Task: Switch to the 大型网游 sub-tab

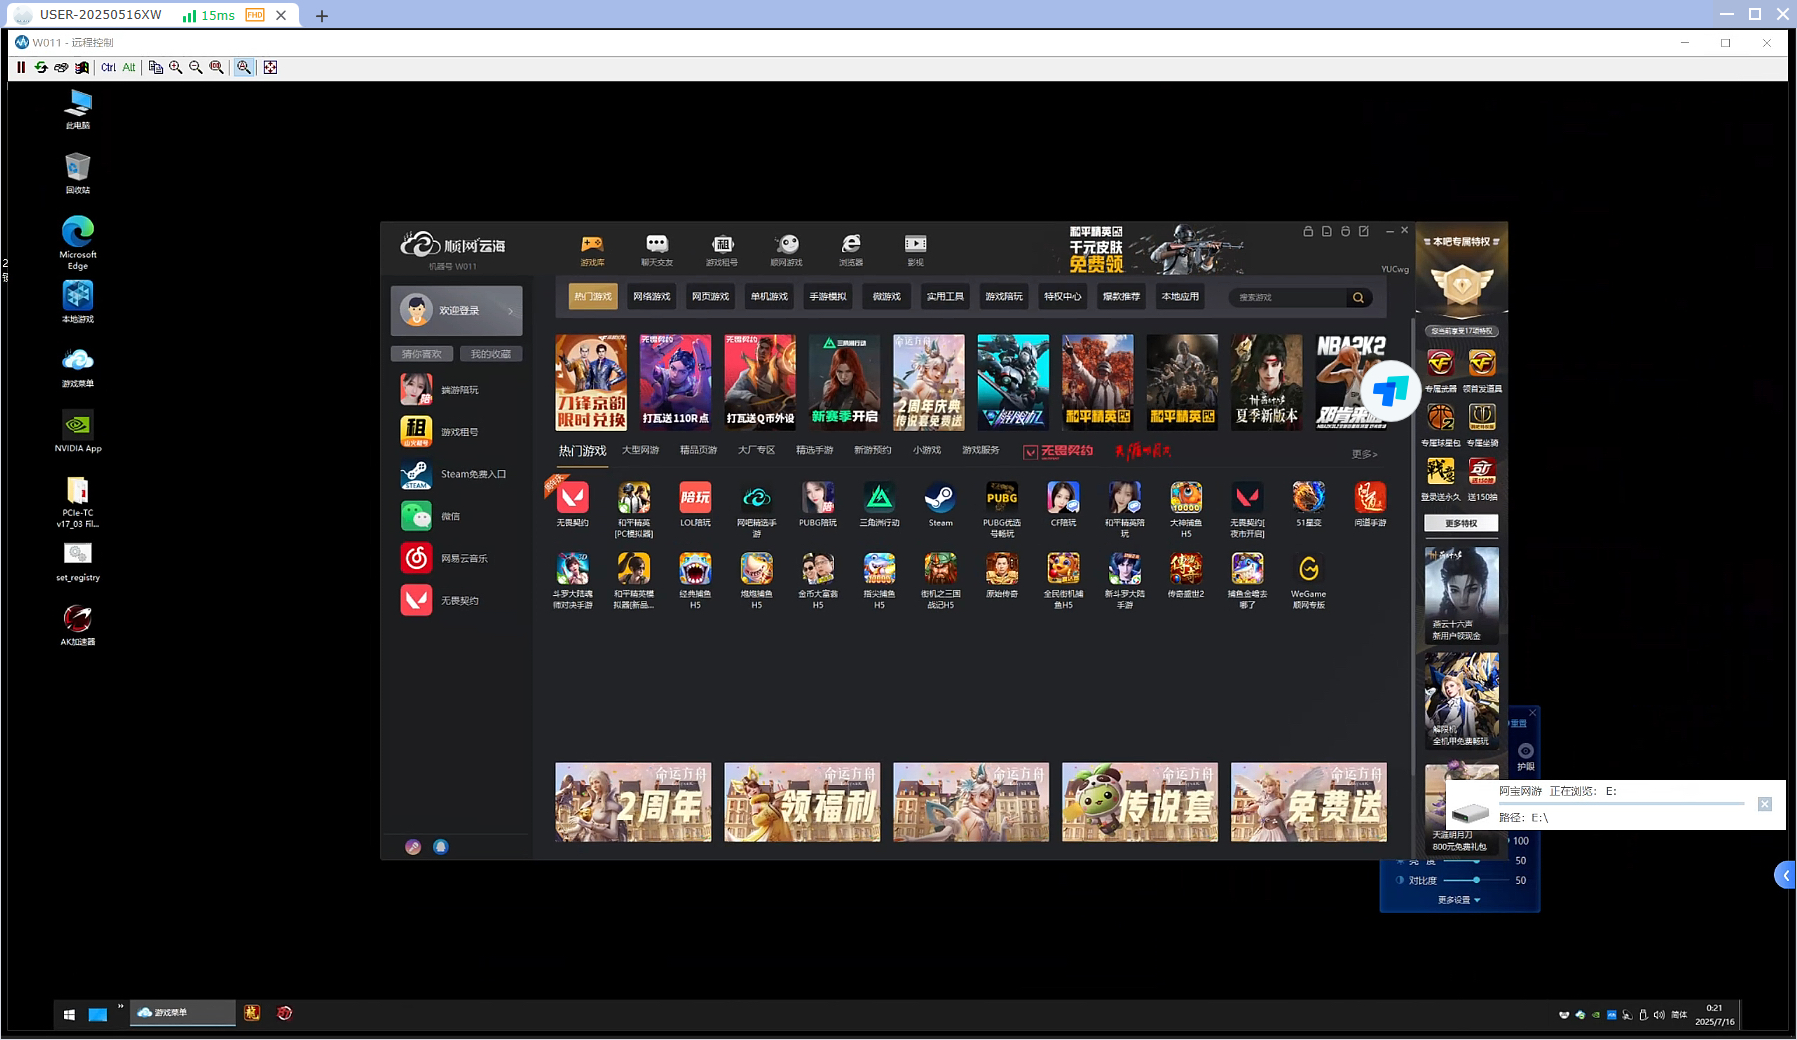Action: (x=640, y=450)
